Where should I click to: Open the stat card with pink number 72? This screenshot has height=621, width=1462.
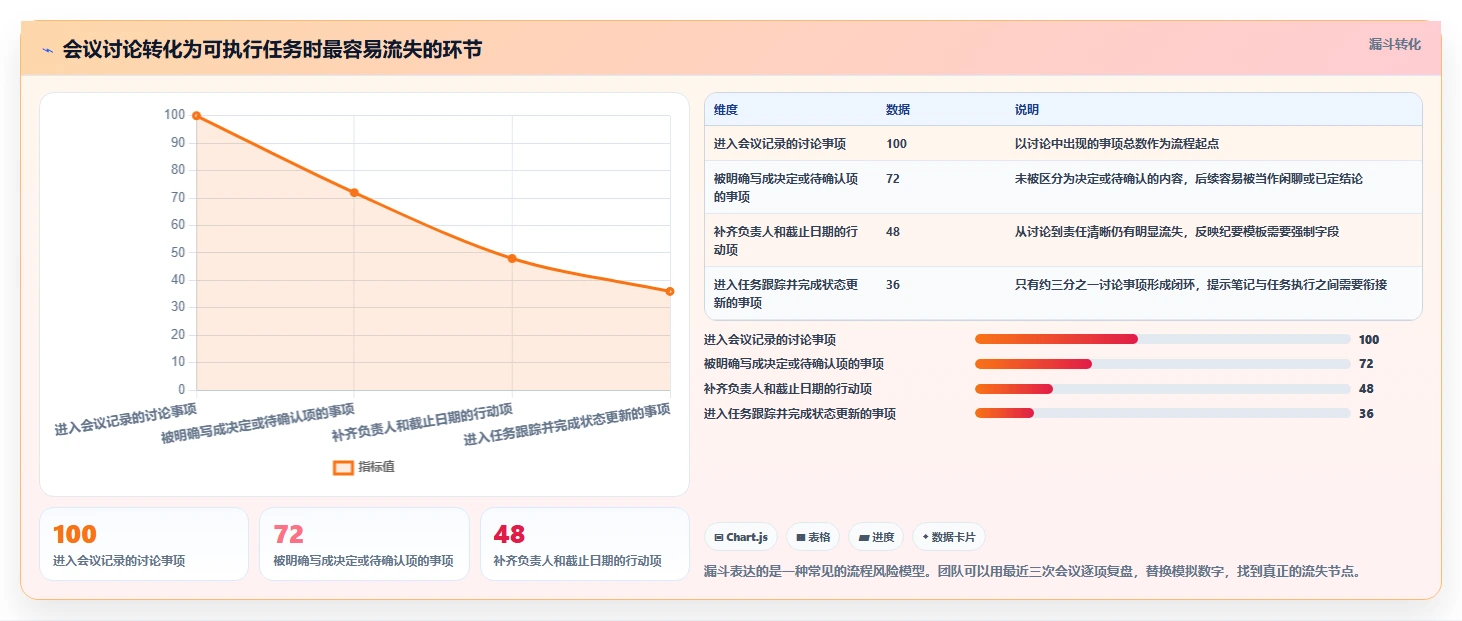(x=364, y=544)
